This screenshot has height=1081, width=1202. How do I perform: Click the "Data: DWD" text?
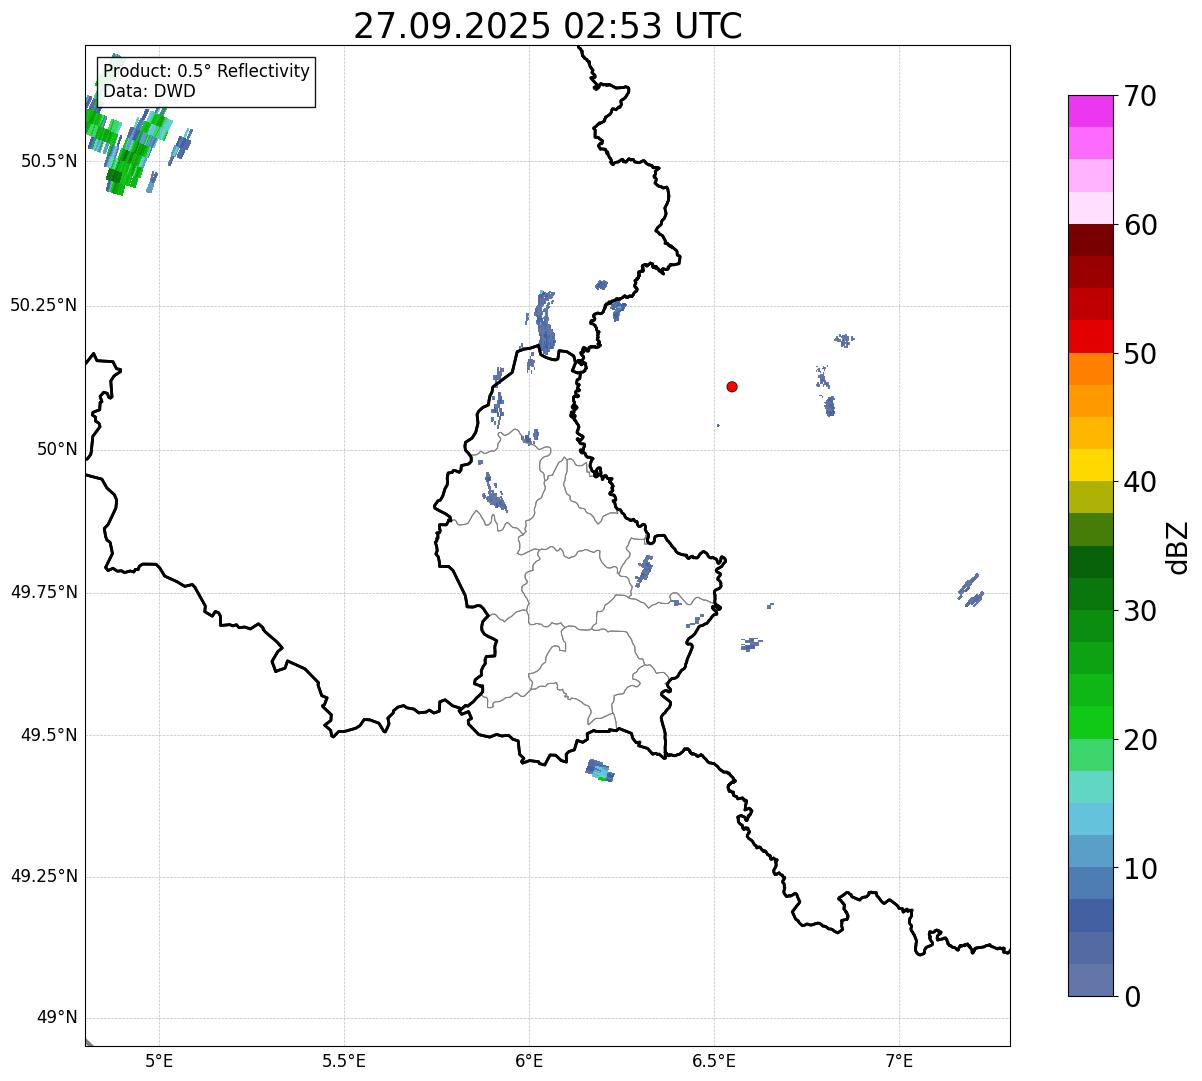(149, 91)
